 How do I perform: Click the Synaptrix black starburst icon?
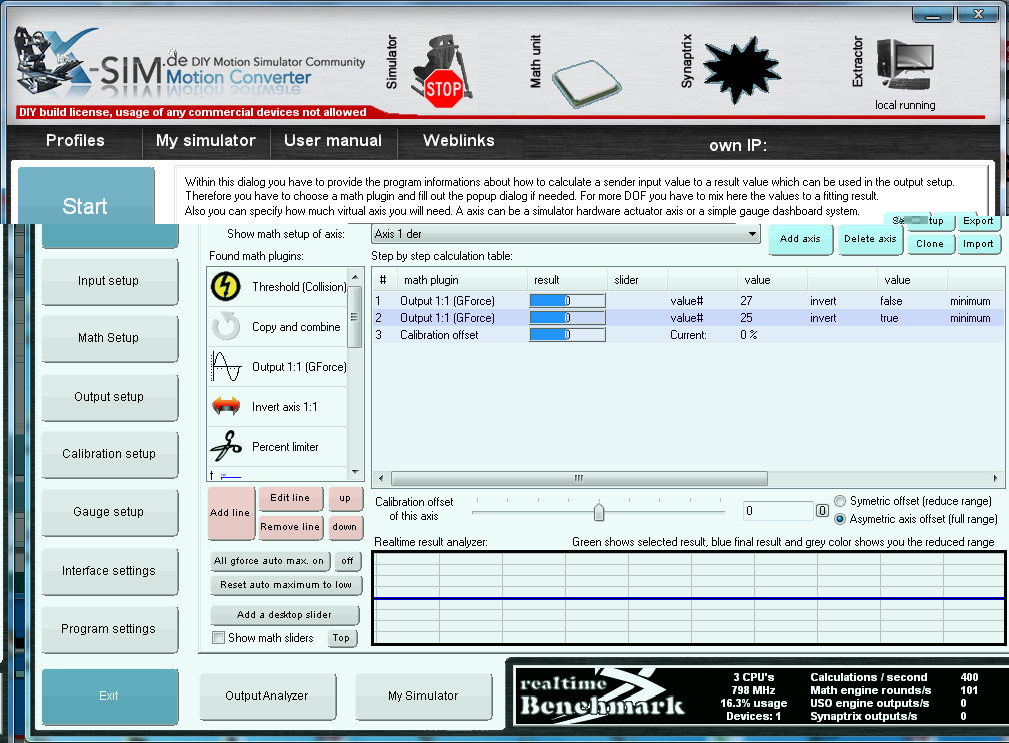click(x=742, y=68)
